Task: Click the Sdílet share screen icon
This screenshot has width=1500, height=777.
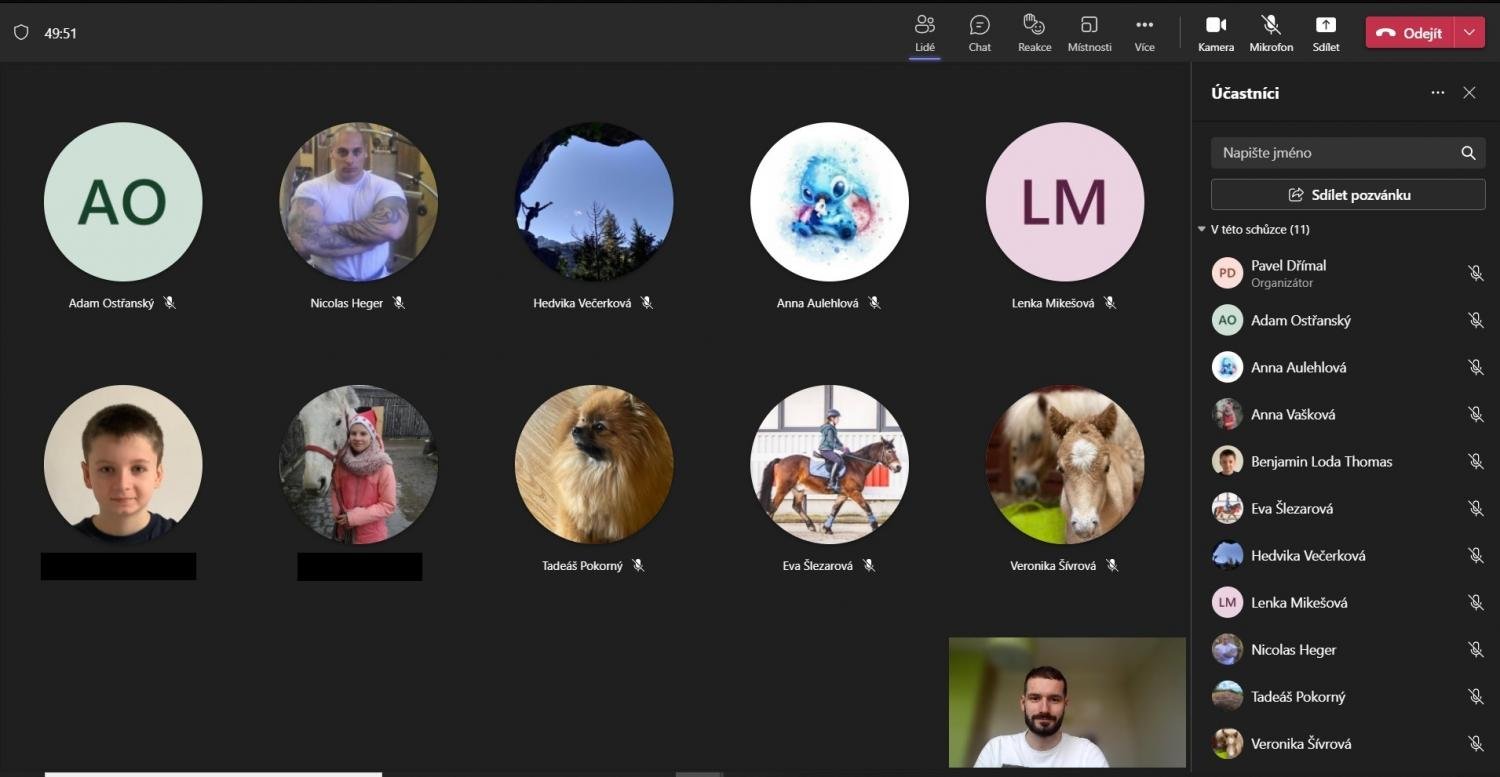Action: click(x=1325, y=32)
